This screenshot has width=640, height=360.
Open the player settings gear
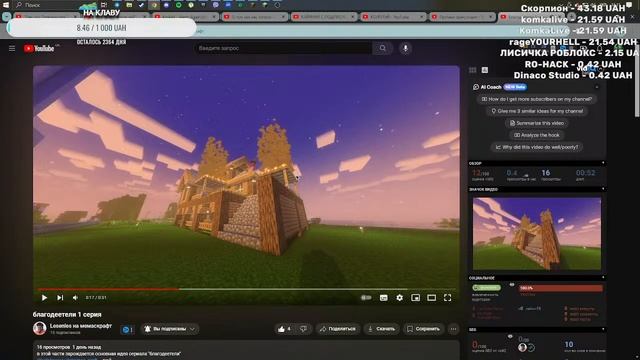tap(400, 298)
